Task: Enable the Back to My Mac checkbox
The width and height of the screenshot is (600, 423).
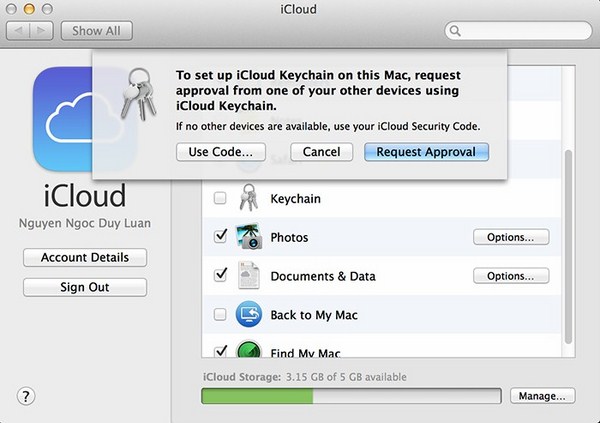Action: pyautogui.click(x=220, y=315)
